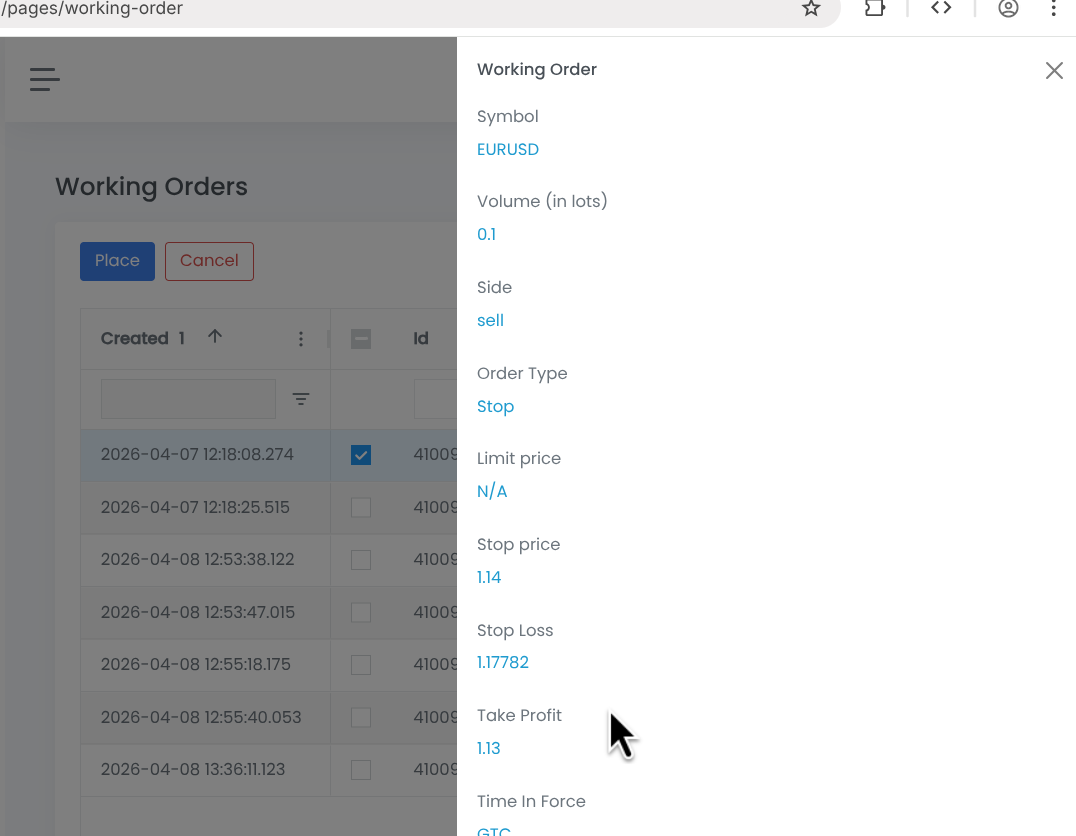Click the Id column header
The width and height of the screenshot is (1076, 836).
point(421,339)
